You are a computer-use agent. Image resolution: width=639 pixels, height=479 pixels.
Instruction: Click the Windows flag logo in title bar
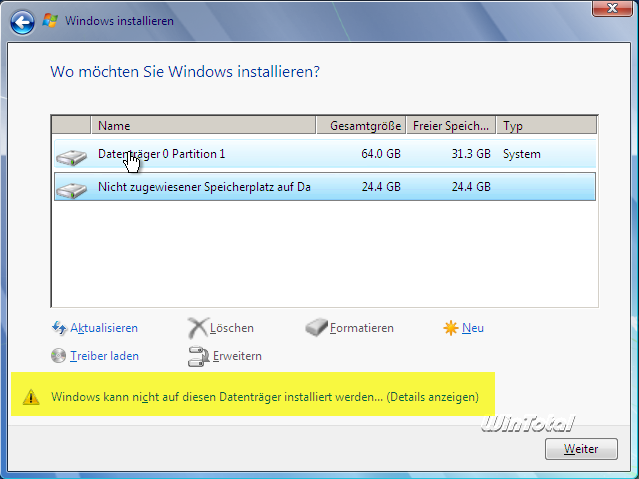(x=50, y=20)
